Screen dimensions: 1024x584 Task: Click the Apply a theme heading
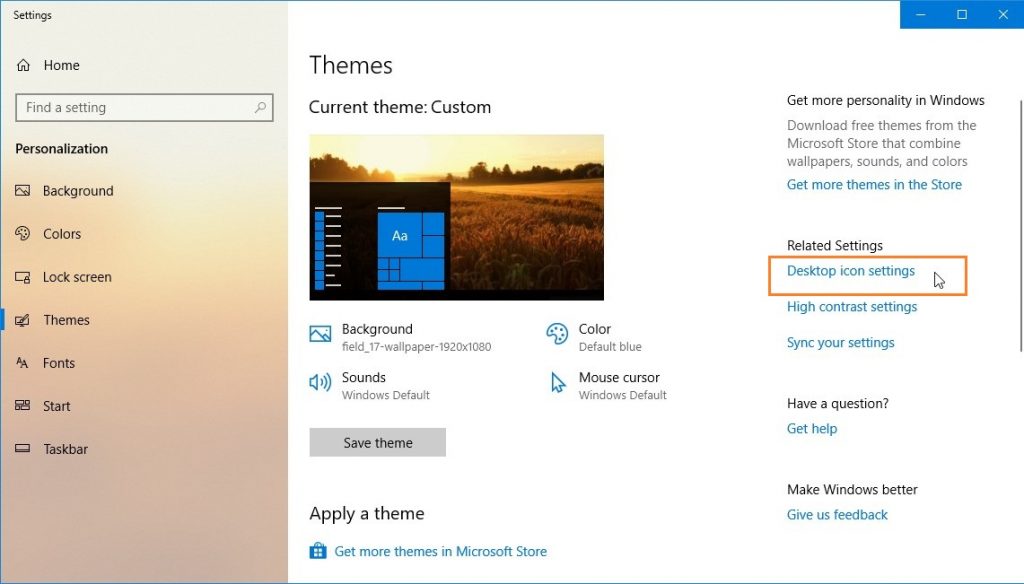point(367,513)
